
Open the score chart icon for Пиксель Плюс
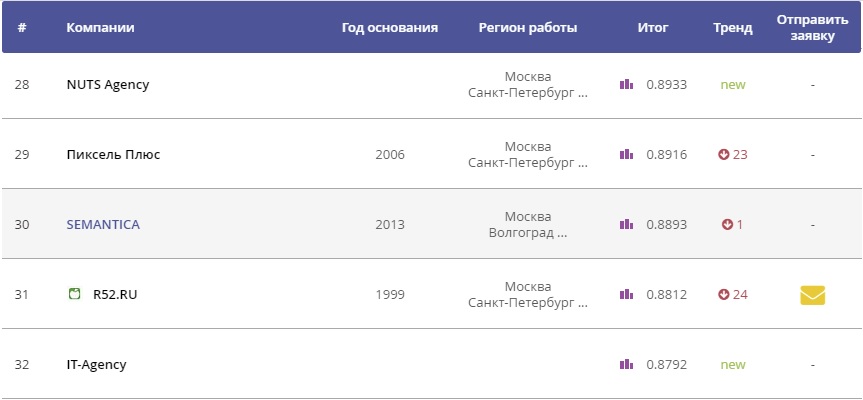626,154
